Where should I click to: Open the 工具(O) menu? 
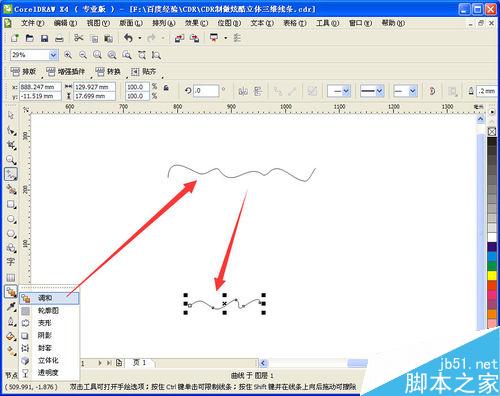(x=327, y=23)
